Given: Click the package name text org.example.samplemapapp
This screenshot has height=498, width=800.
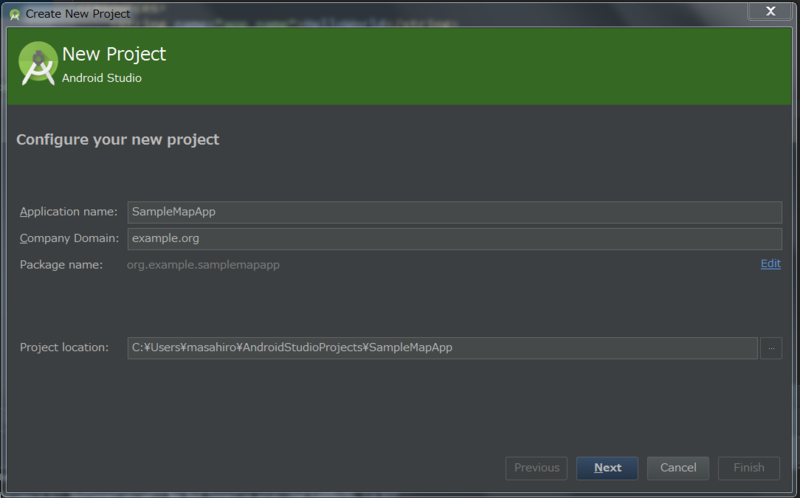Looking at the screenshot, I should (203, 265).
